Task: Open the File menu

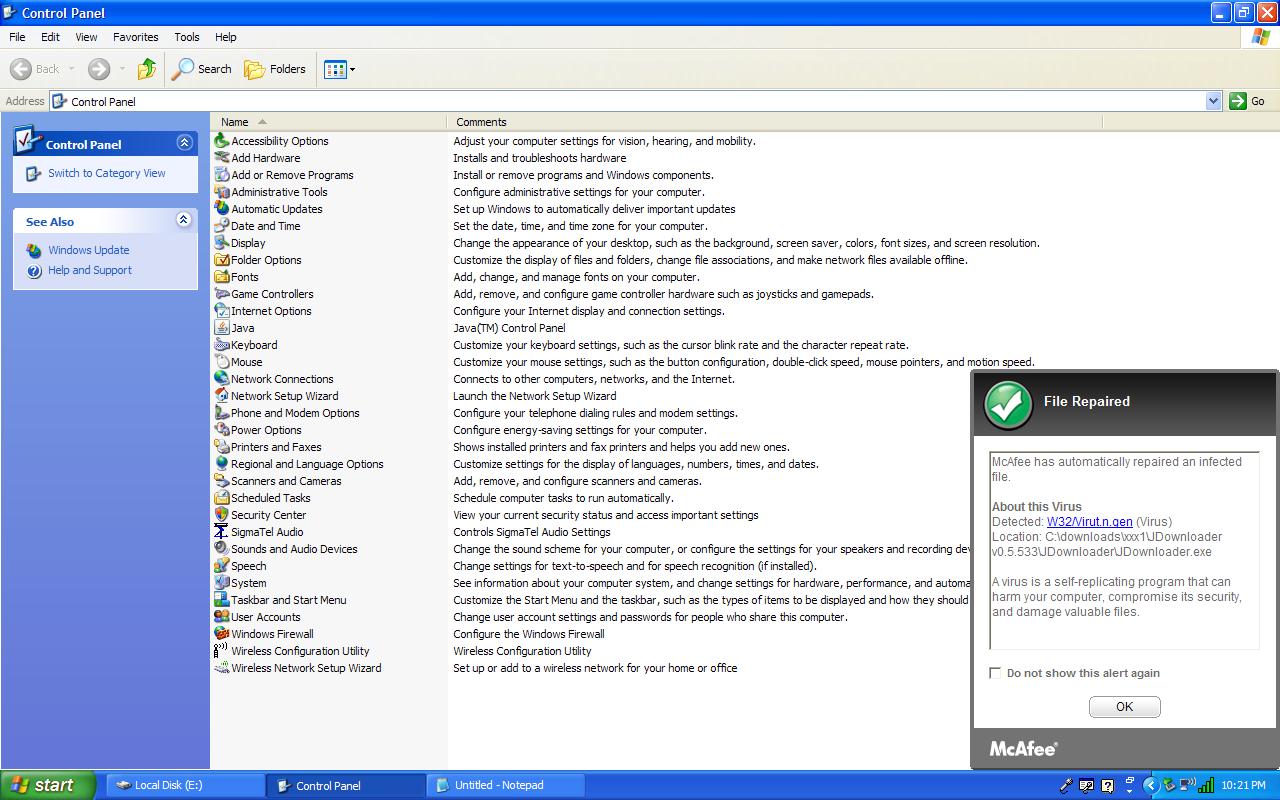Action: tap(17, 37)
